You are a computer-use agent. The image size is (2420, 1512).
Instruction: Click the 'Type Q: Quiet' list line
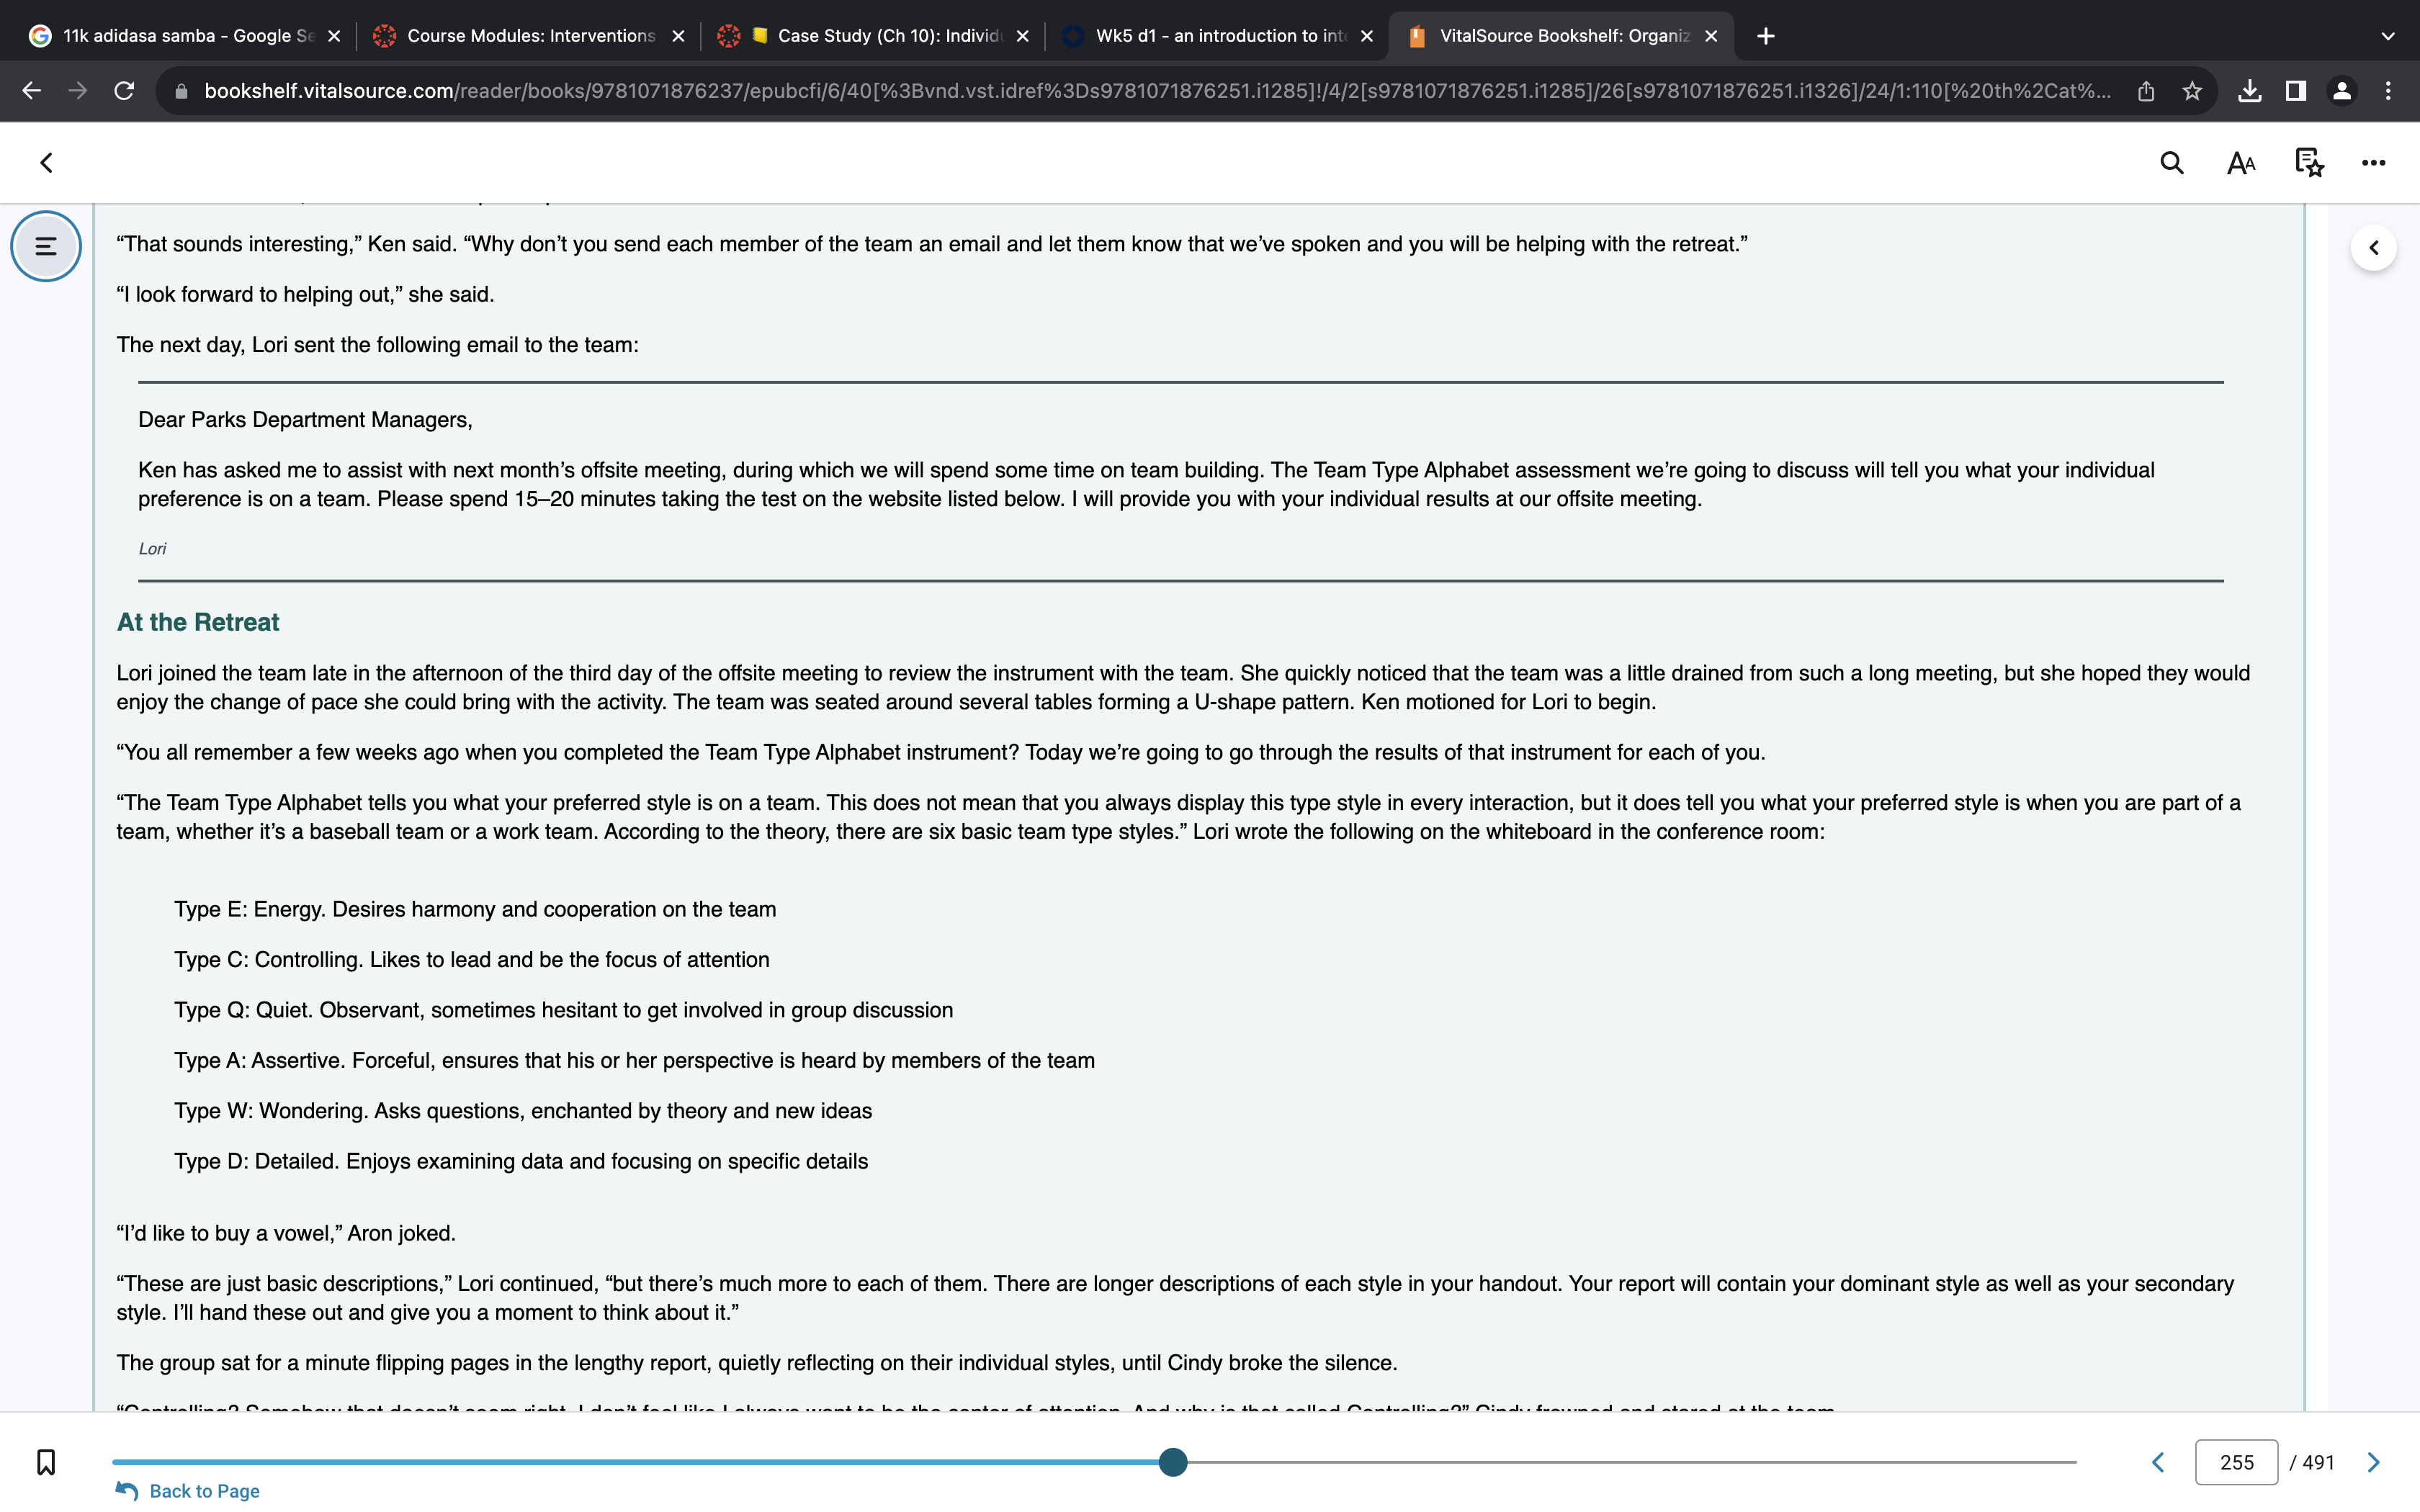[564, 1010]
